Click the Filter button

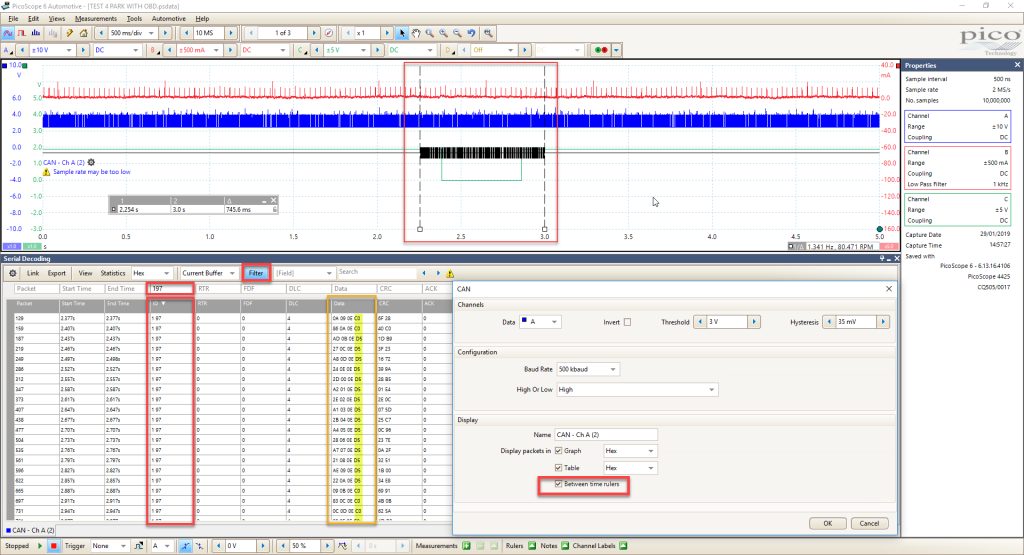[255, 273]
